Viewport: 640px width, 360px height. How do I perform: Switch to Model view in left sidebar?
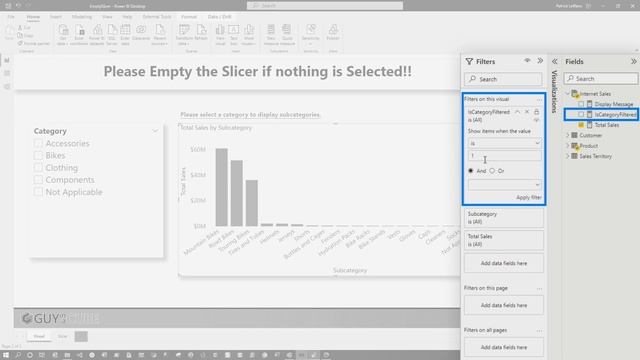coord(7,86)
